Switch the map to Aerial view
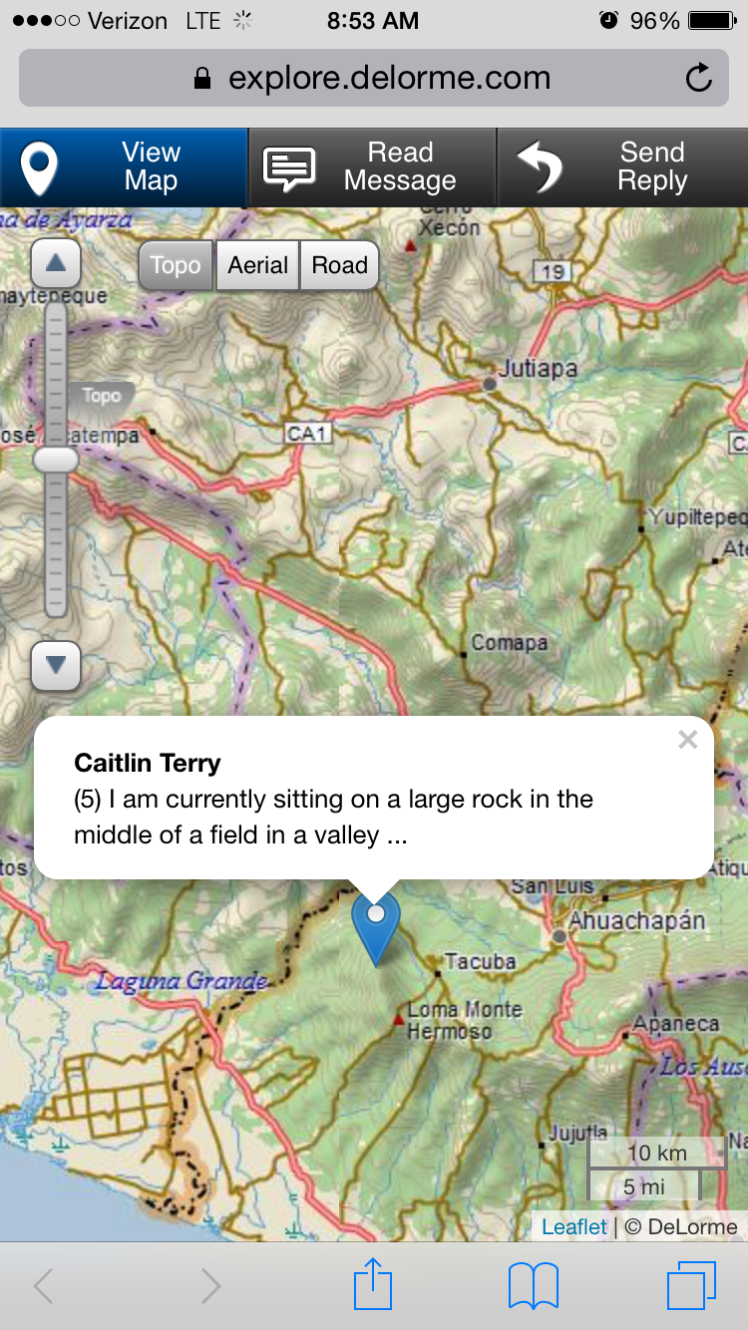Image resolution: width=748 pixels, height=1330 pixels. pos(258,266)
